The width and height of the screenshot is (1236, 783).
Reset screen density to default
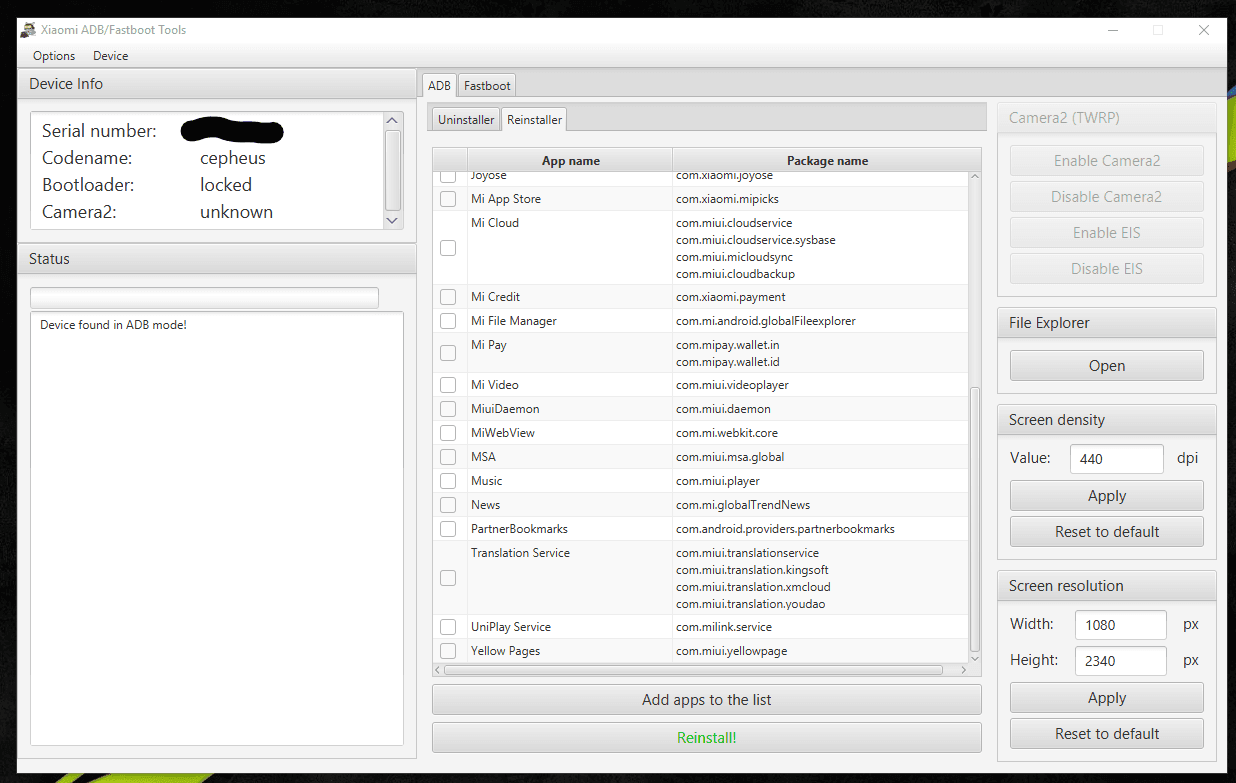1107,532
